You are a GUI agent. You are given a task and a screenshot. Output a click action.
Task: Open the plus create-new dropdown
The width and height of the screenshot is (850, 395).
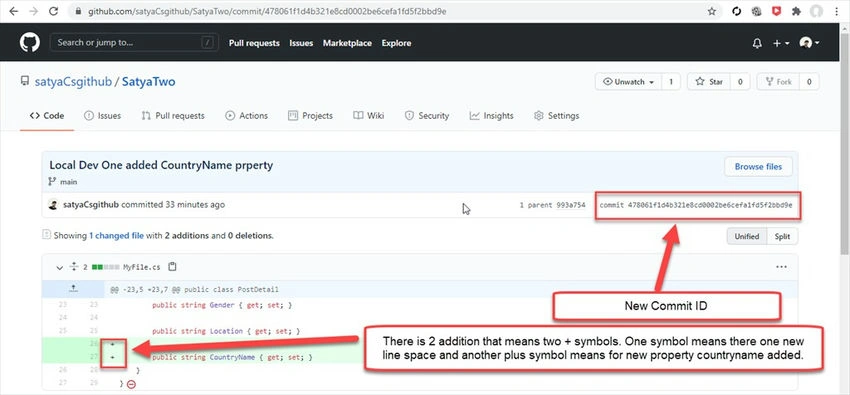[x=781, y=43]
